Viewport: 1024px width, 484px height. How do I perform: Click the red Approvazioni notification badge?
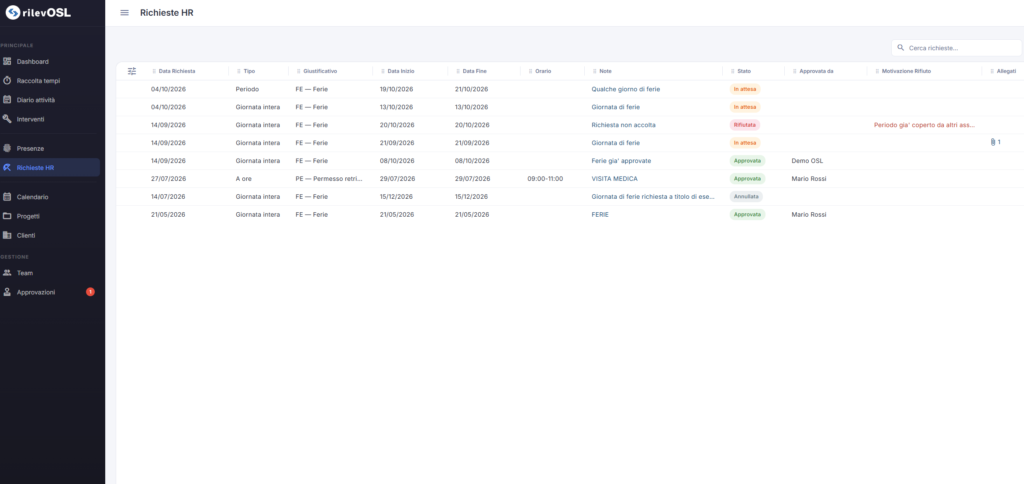pyautogui.click(x=90, y=292)
